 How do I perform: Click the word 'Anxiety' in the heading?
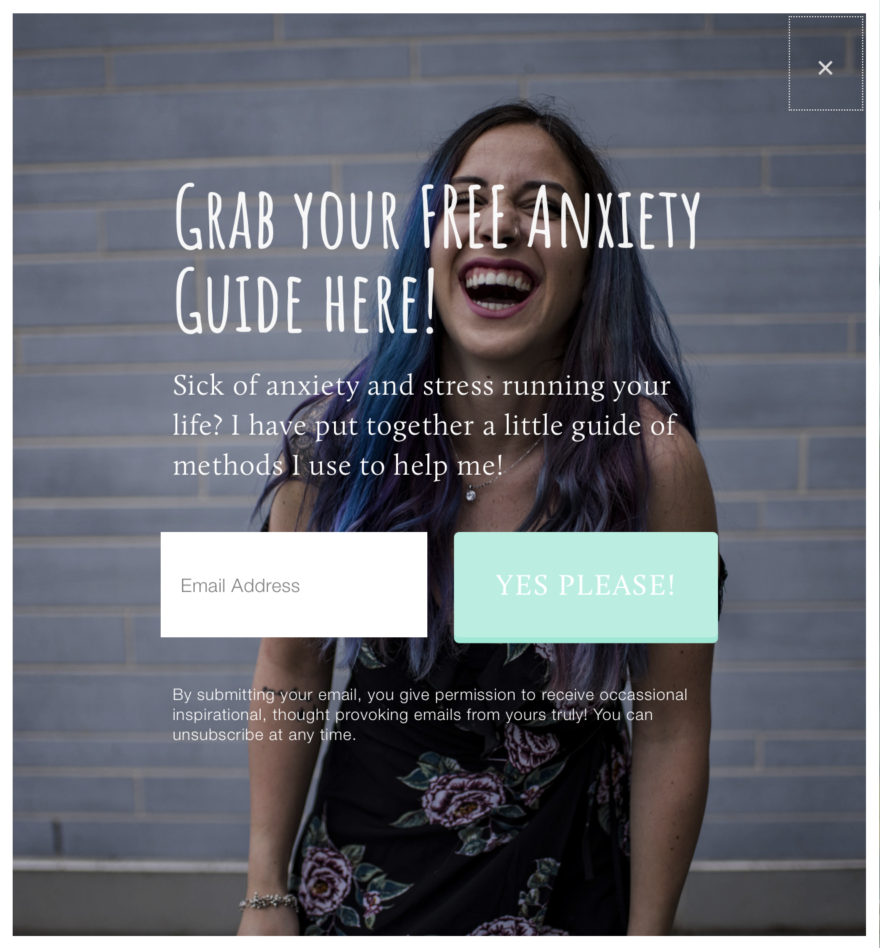pyautogui.click(x=613, y=216)
